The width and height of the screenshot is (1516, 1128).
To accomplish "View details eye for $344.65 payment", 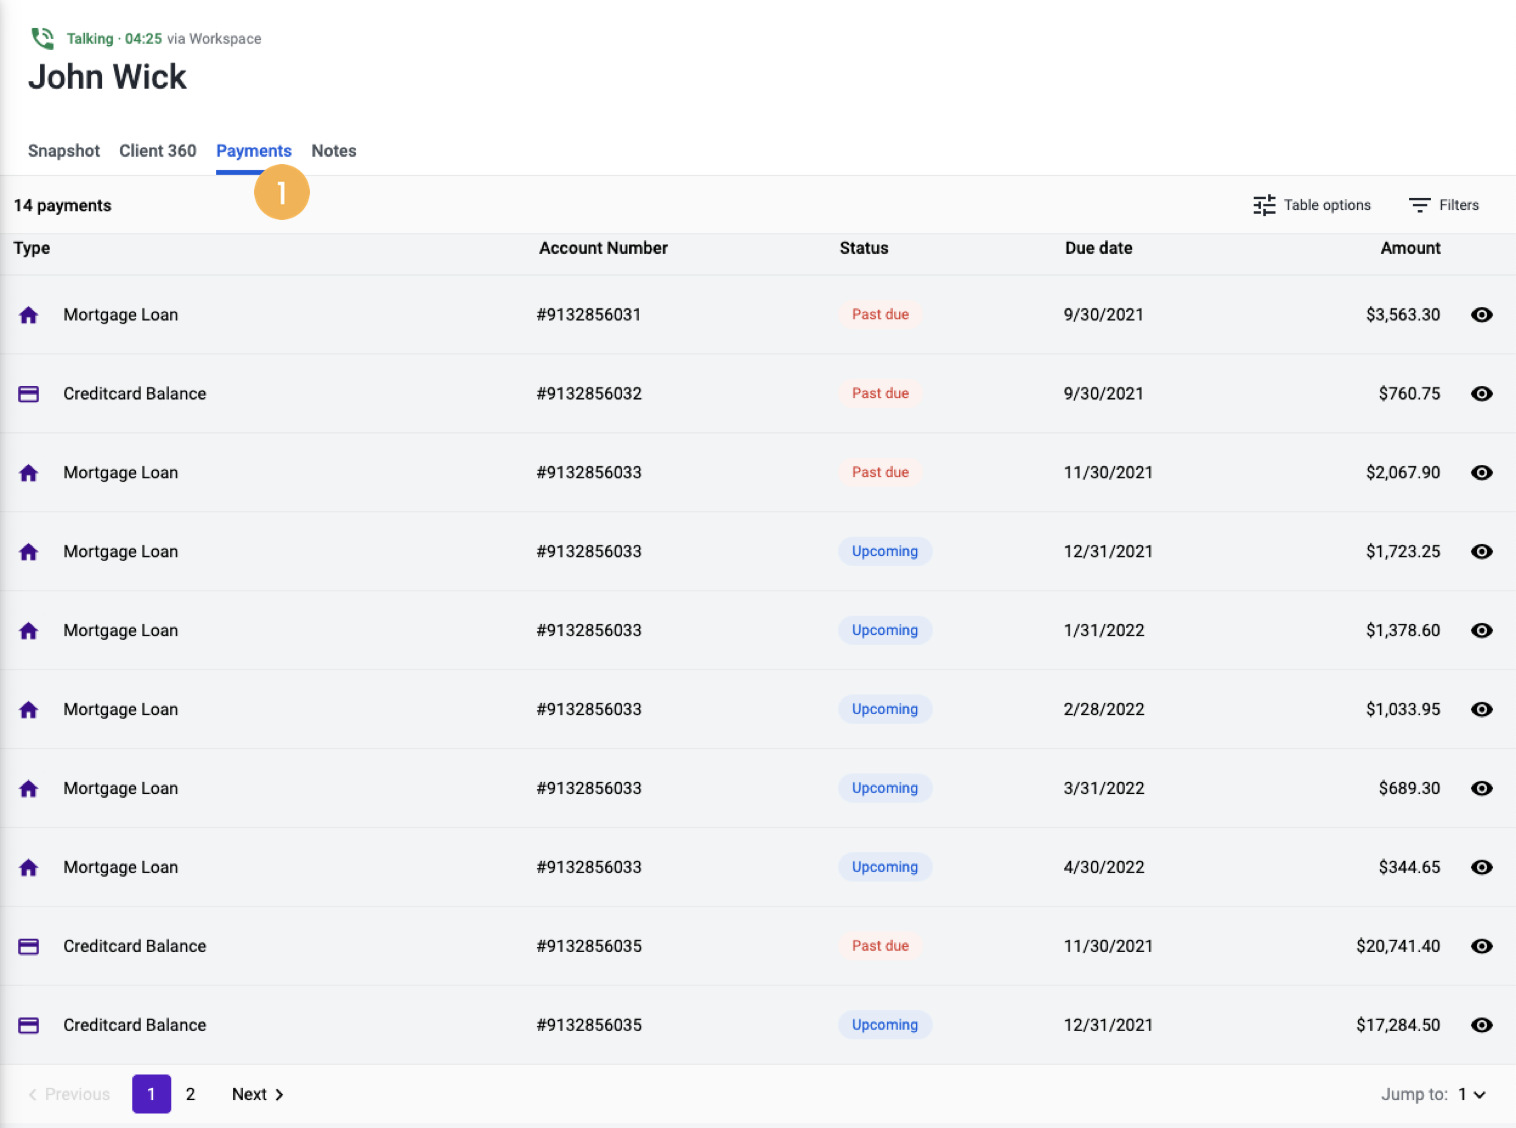I will (1482, 868).
